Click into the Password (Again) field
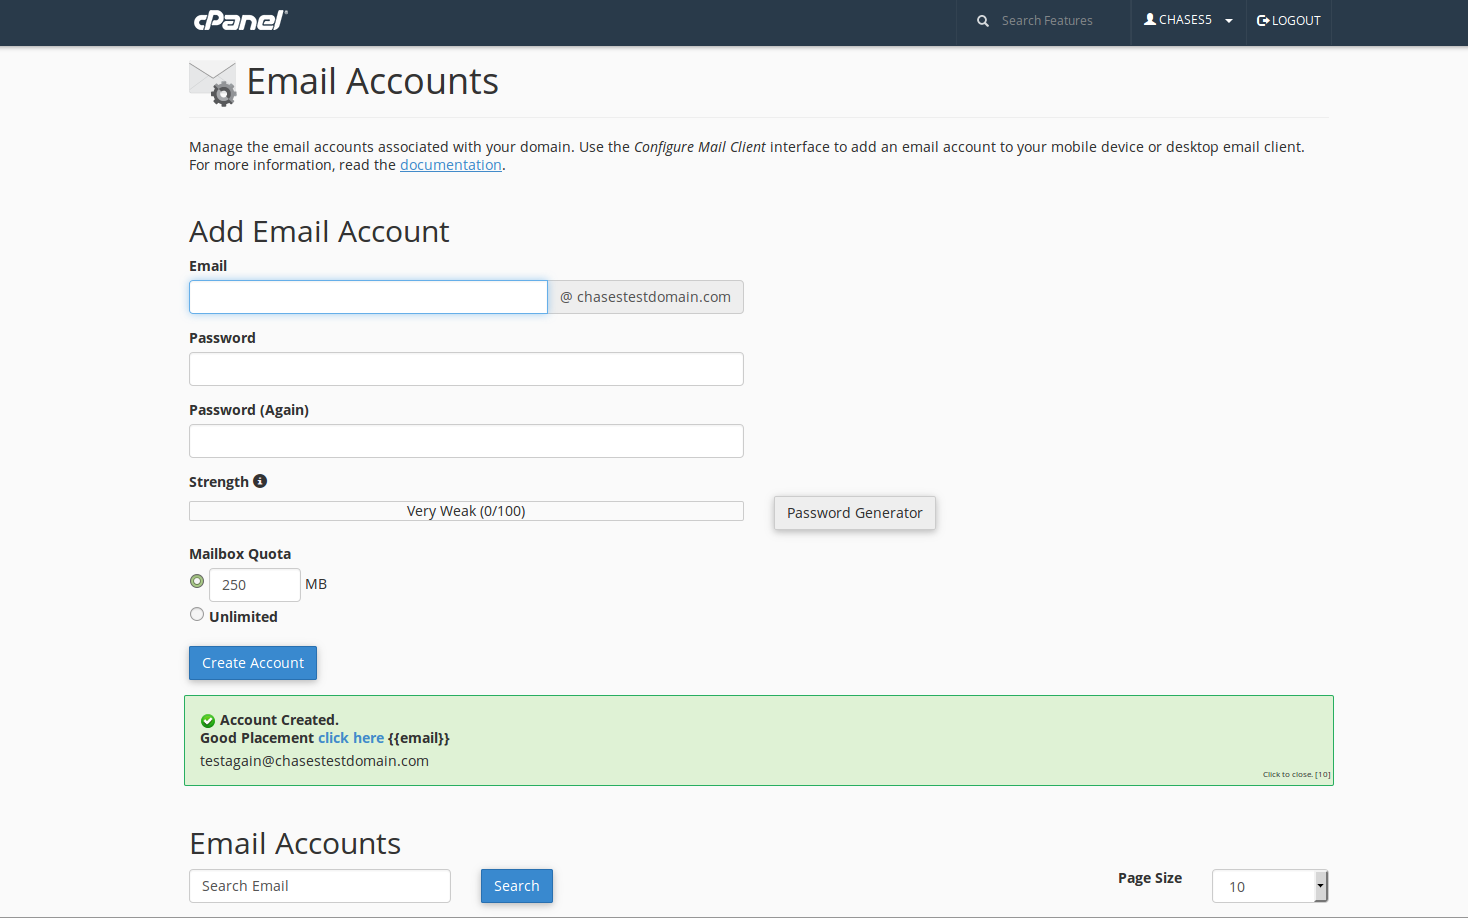Image resolution: width=1468 pixels, height=918 pixels. [x=466, y=441]
